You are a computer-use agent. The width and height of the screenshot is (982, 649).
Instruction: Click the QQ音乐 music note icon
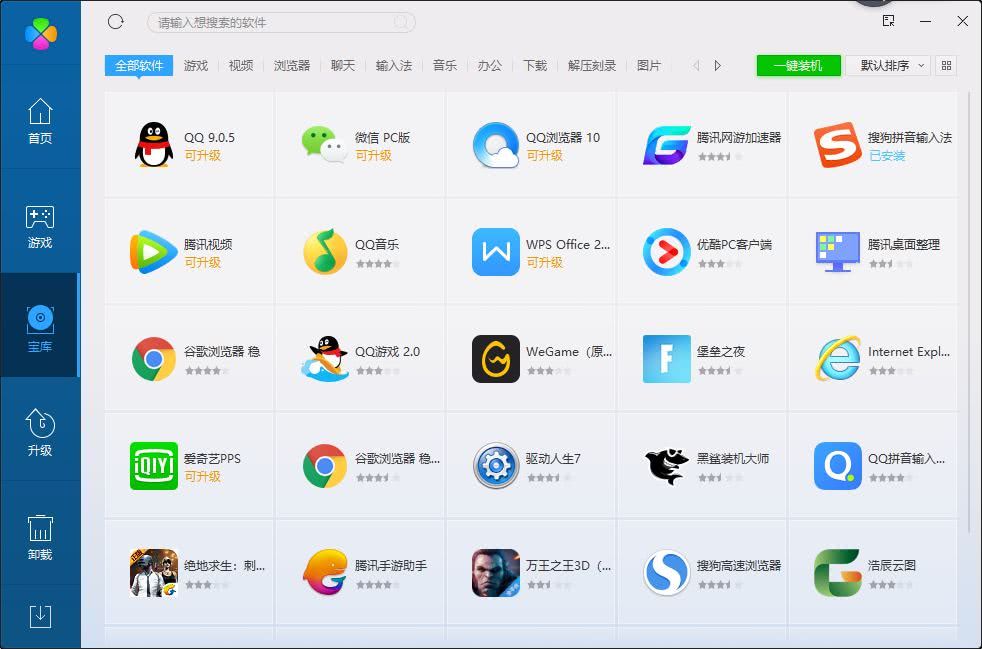pyautogui.click(x=324, y=252)
